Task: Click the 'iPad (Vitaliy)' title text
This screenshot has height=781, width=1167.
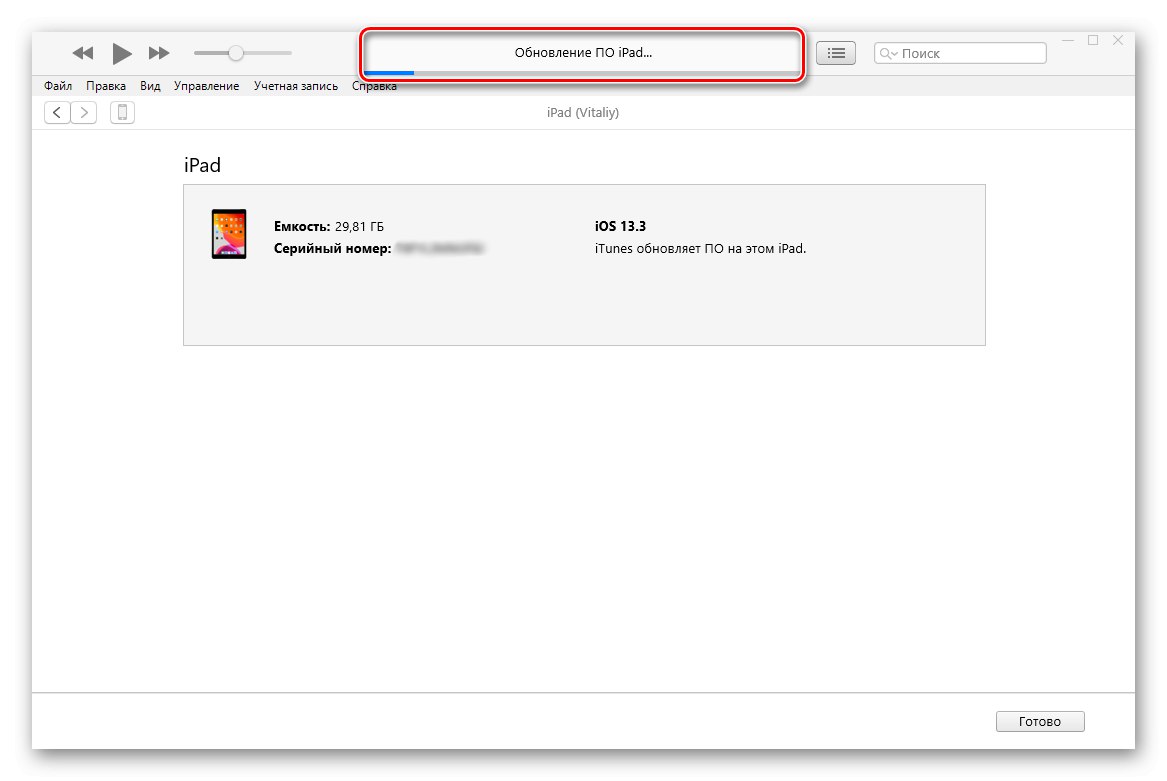Action: point(583,112)
